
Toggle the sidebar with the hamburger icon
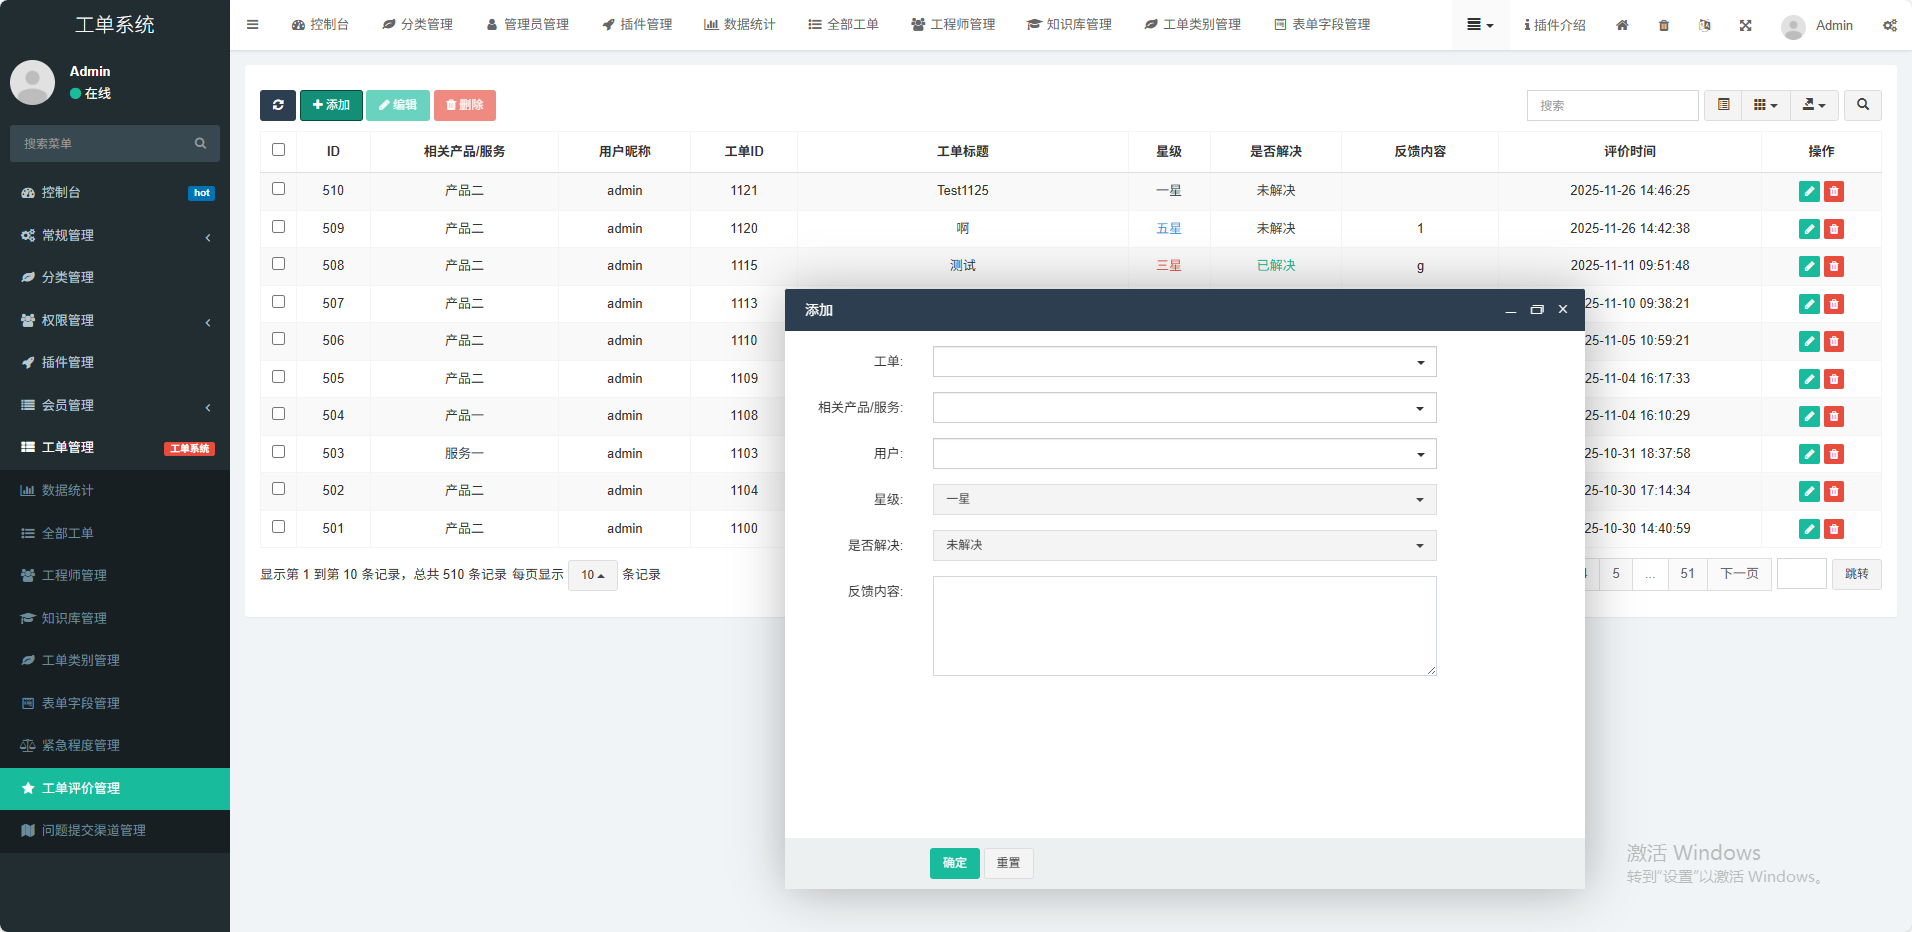coord(253,25)
